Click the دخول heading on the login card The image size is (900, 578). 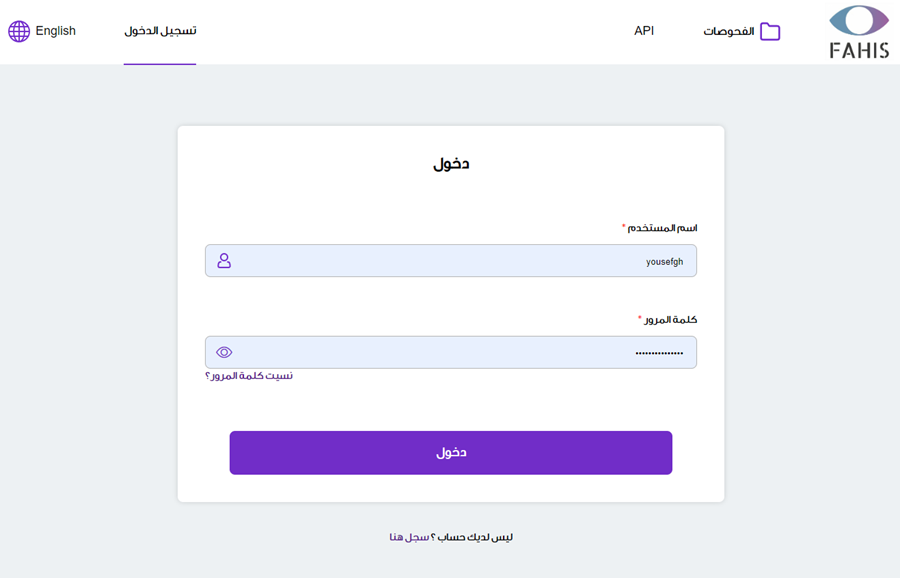pos(451,163)
